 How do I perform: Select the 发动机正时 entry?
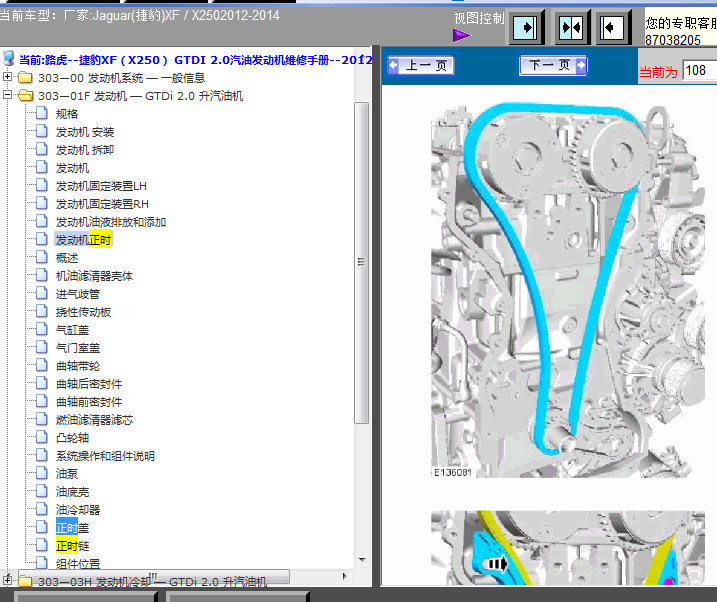click(x=83, y=240)
